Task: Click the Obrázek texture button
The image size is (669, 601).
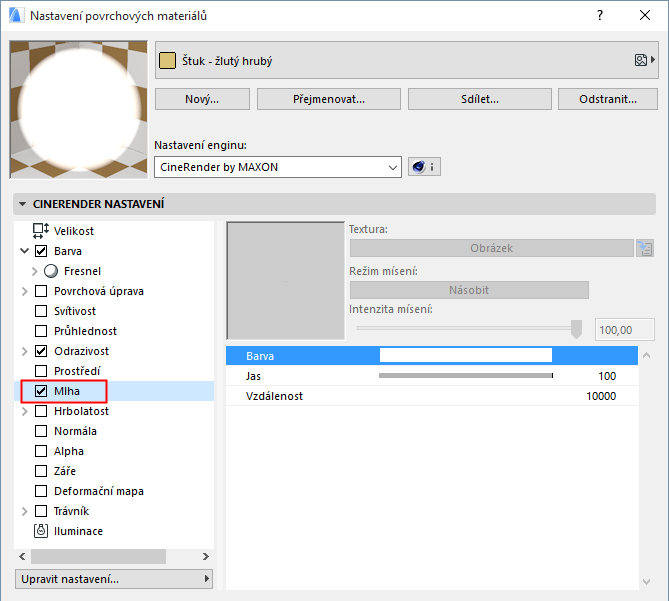Action: point(492,248)
